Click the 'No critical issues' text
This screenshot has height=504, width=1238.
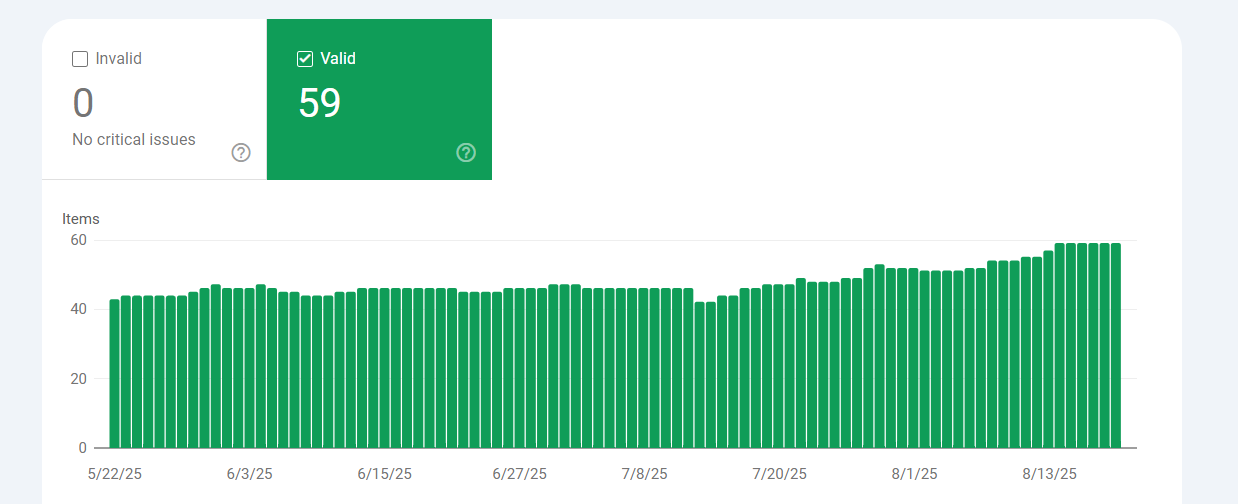tap(134, 140)
